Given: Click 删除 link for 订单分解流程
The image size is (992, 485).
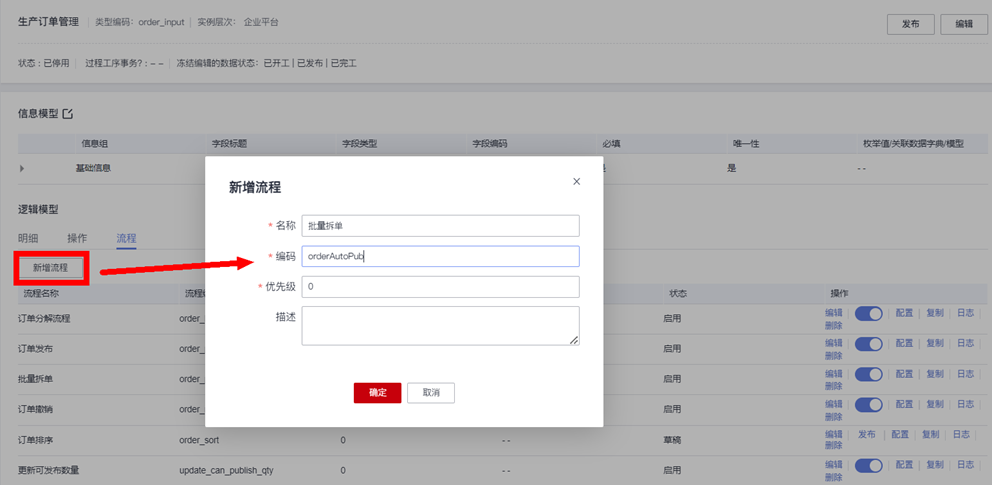Looking at the screenshot, I should [834, 325].
